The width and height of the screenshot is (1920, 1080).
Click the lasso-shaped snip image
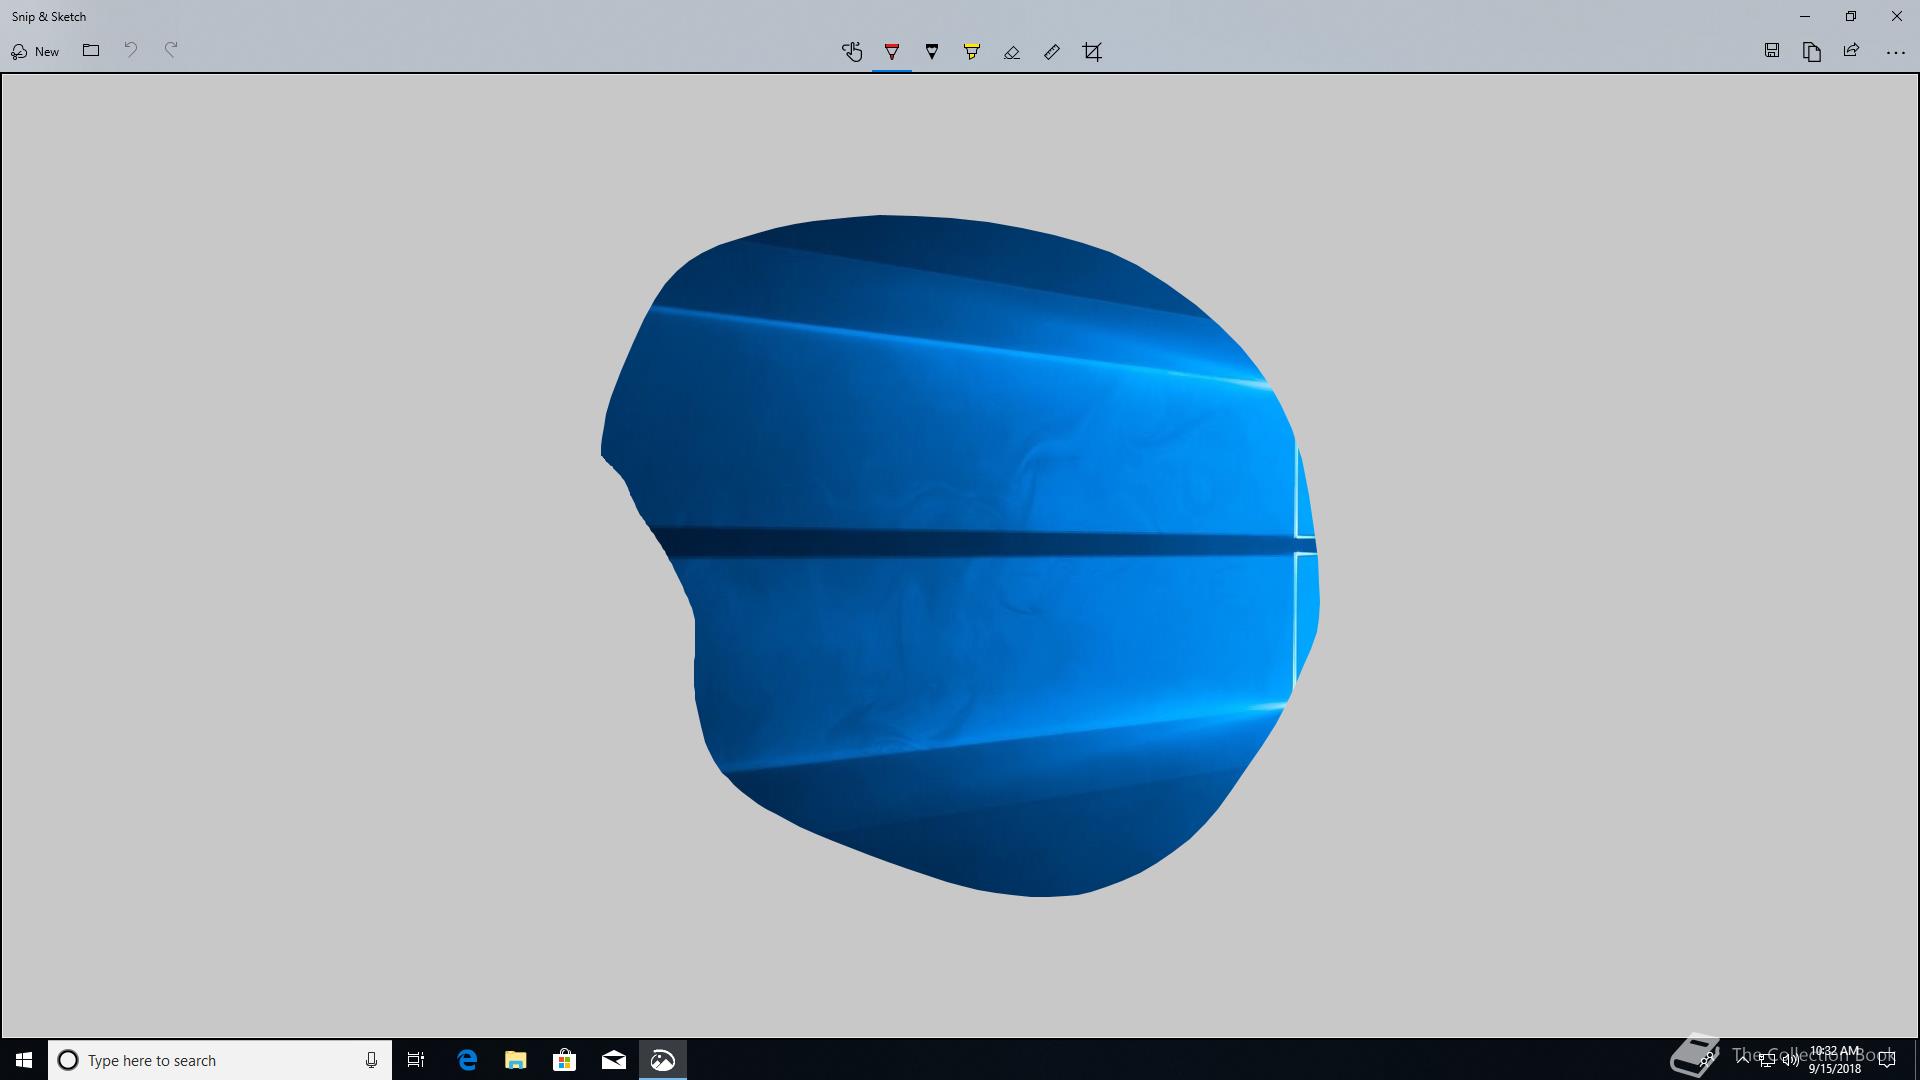coord(960,556)
